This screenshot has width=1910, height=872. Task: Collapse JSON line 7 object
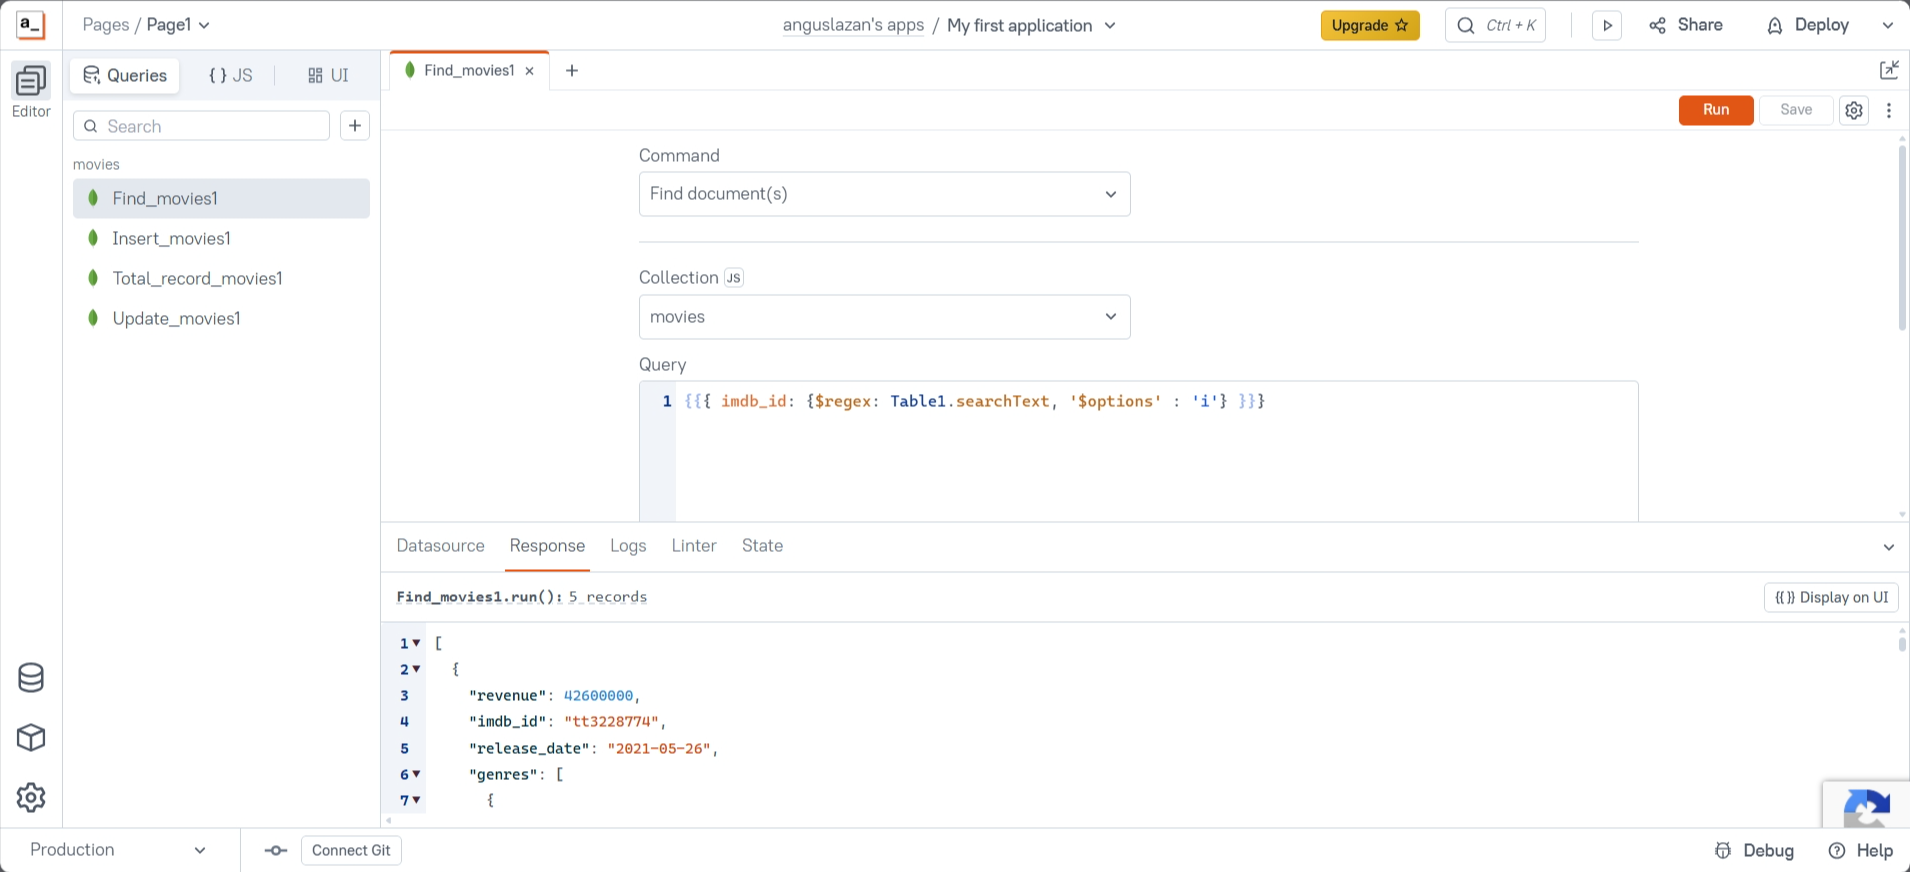416,800
